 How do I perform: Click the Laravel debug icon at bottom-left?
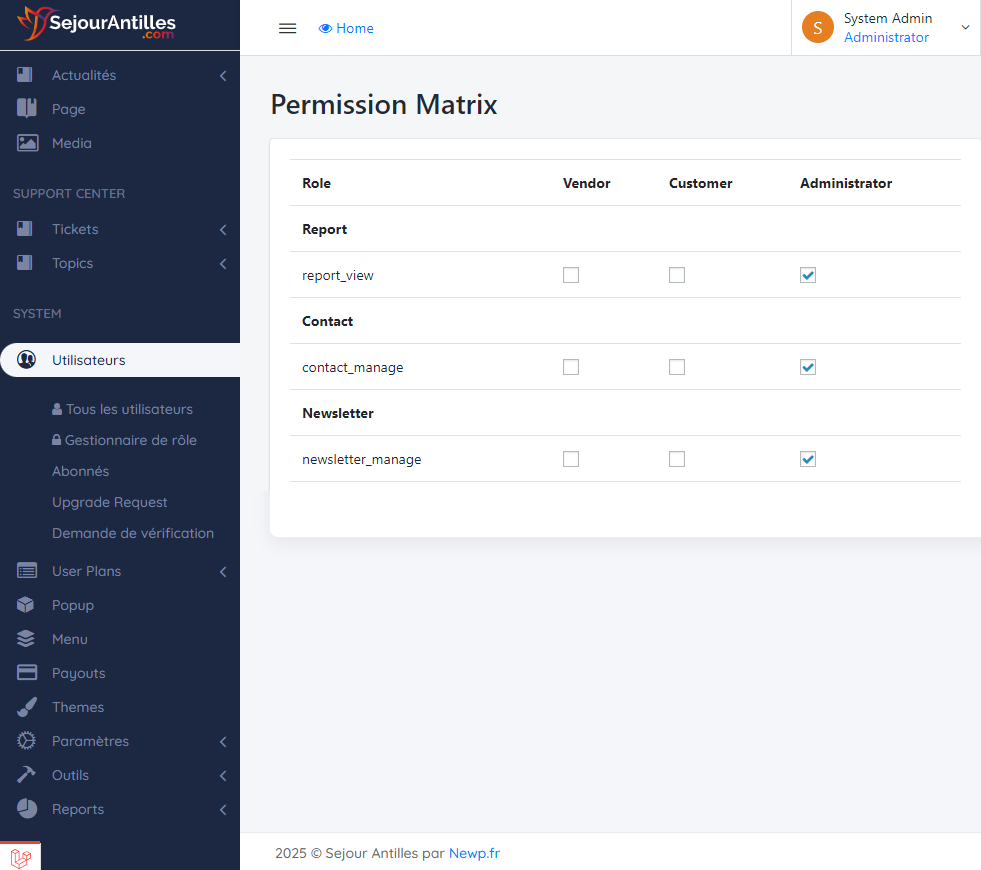click(20, 857)
